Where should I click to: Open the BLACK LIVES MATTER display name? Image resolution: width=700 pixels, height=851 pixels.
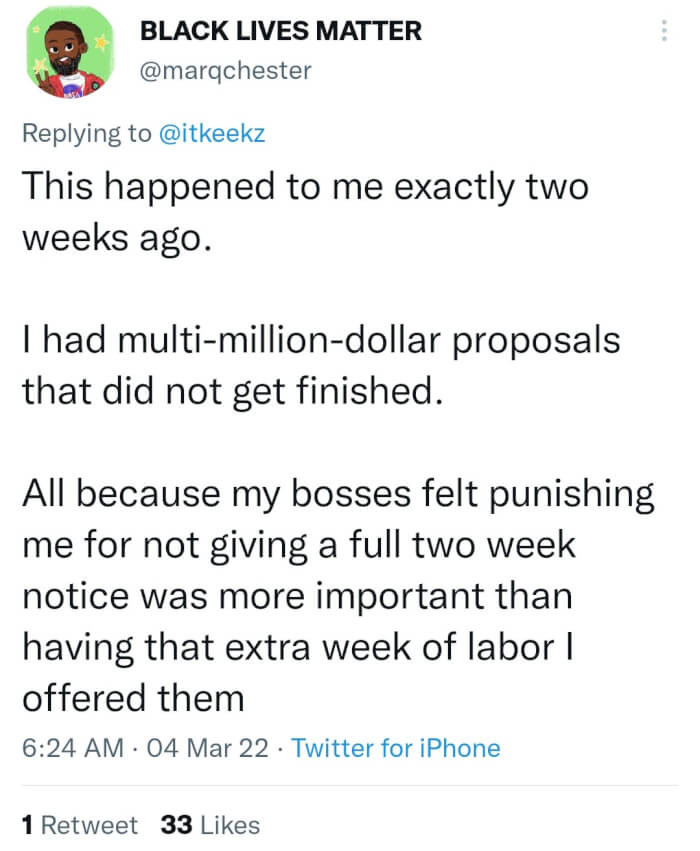(281, 31)
